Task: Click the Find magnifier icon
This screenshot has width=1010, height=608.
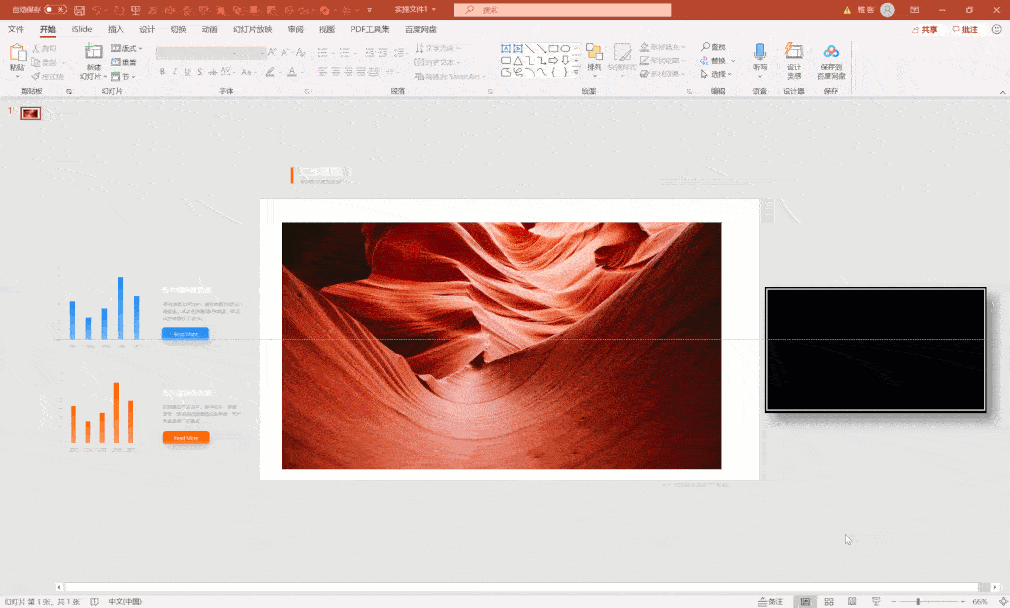Action: point(706,47)
